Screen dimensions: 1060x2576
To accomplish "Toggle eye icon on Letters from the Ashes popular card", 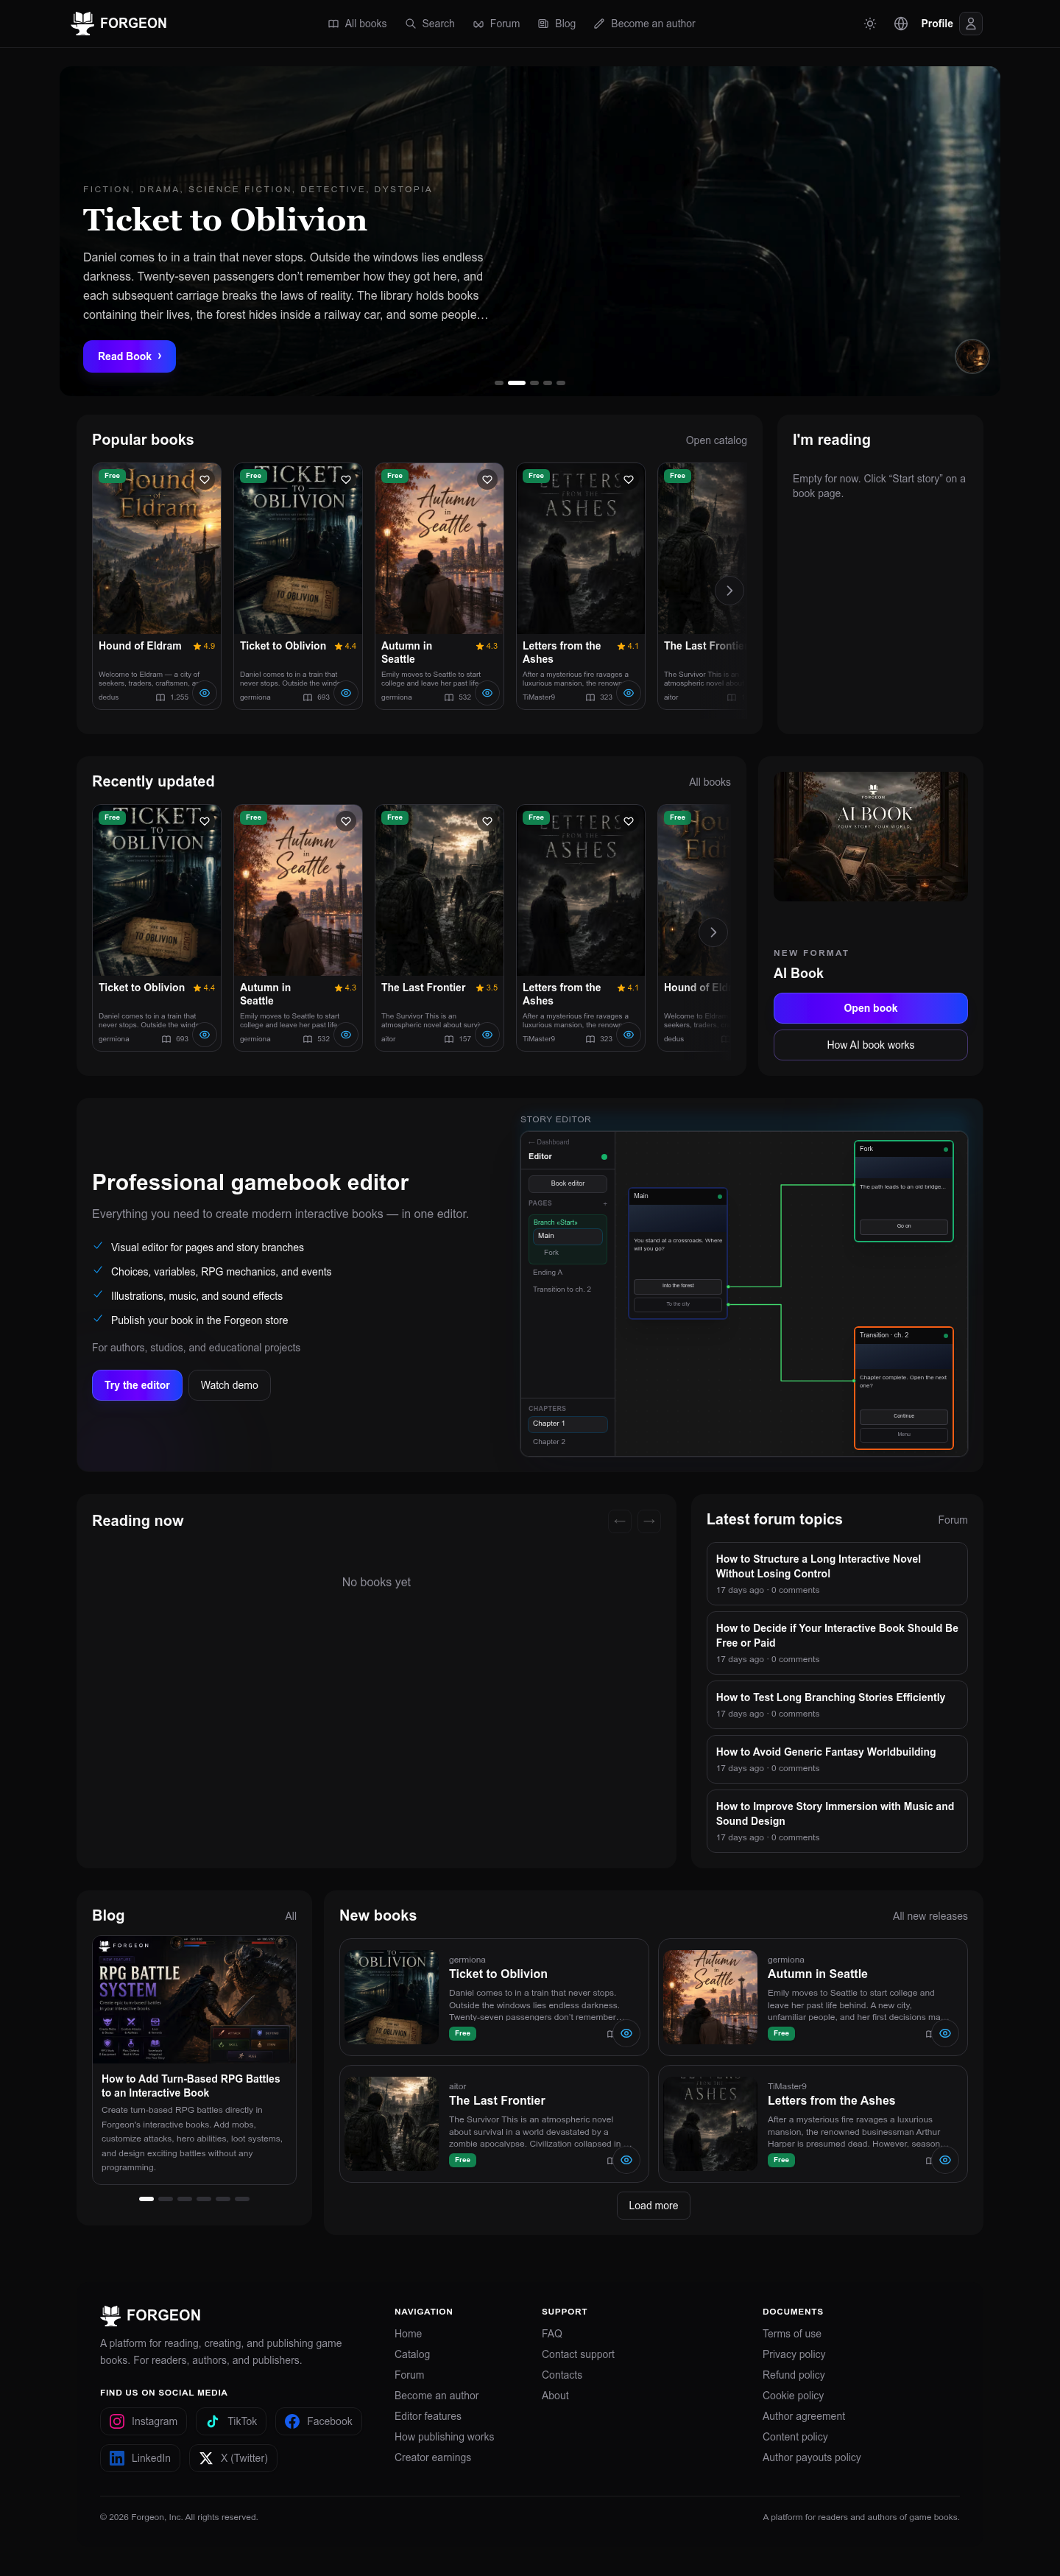I will click(x=628, y=693).
